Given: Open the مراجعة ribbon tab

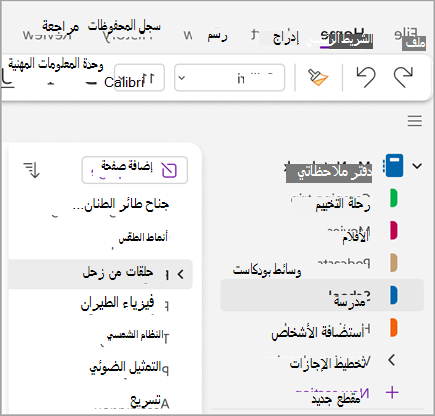Looking at the screenshot, I should coord(60,26).
